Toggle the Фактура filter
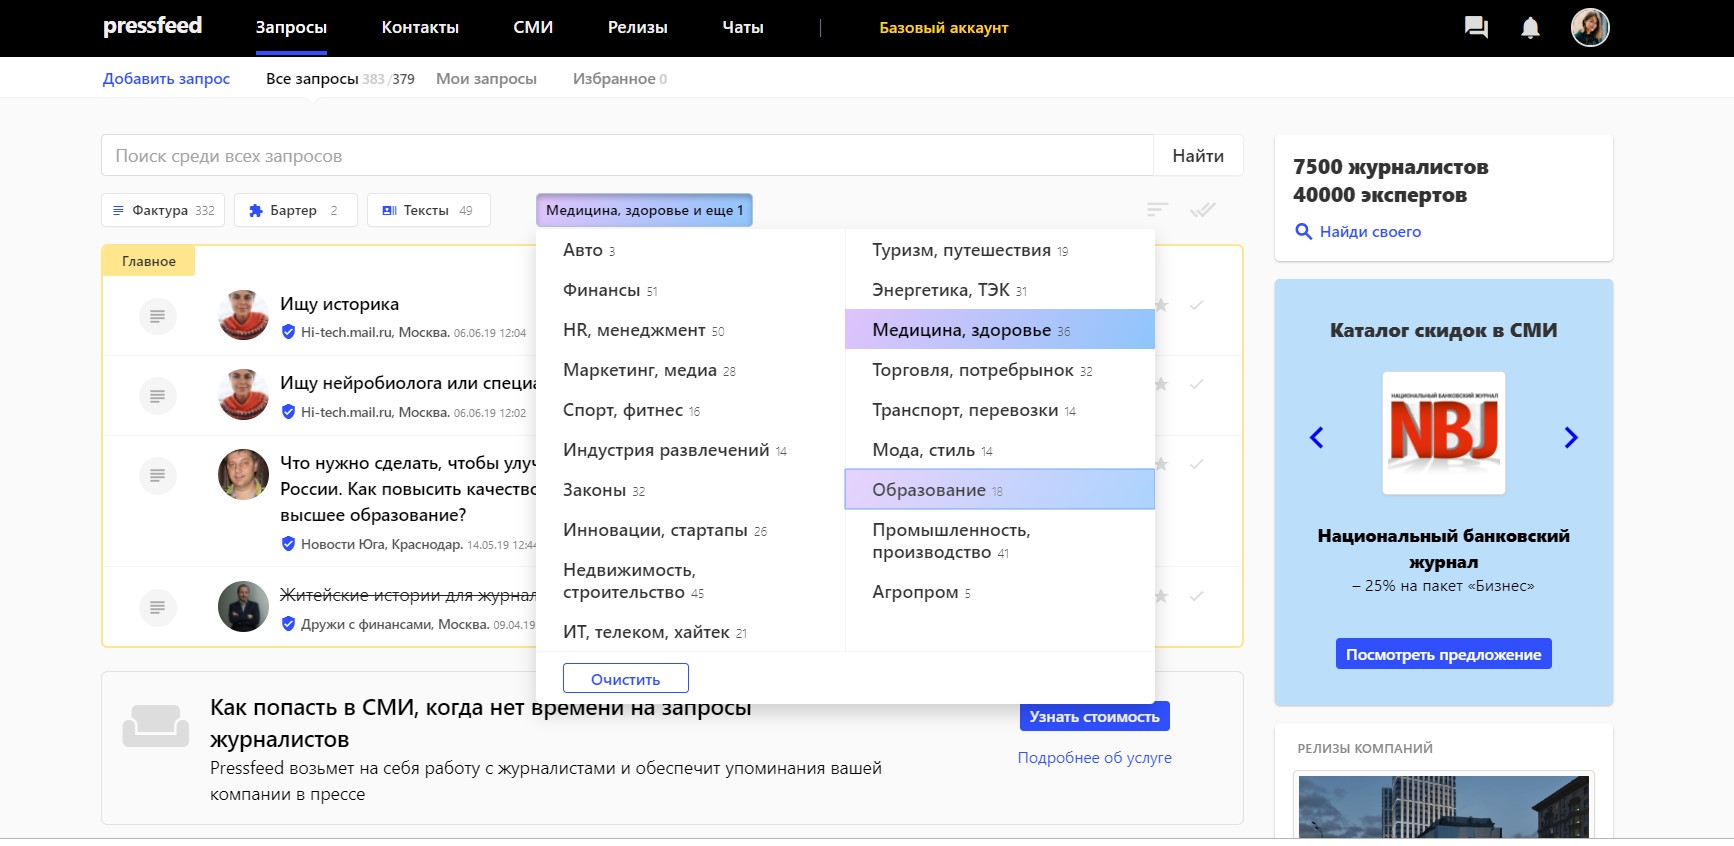This screenshot has width=1734, height=846. 163,211
